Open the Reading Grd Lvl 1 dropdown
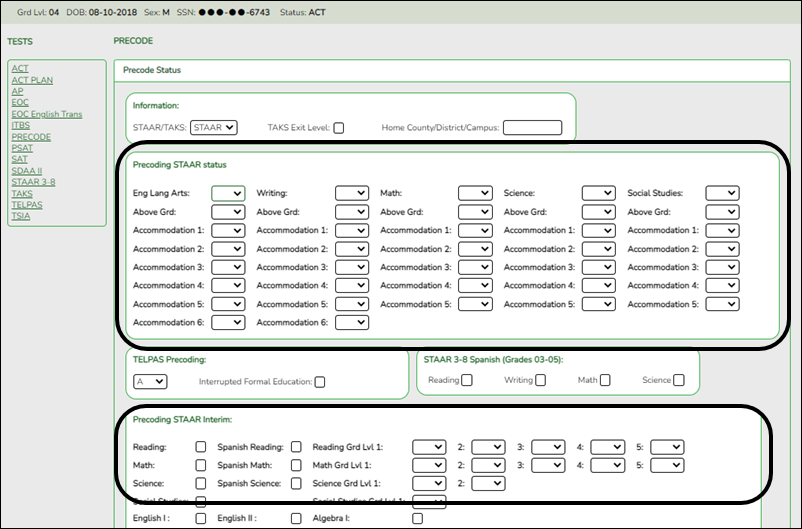Image resolution: width=802 pixels, height=529 pixels. click(x=428, y=447)
